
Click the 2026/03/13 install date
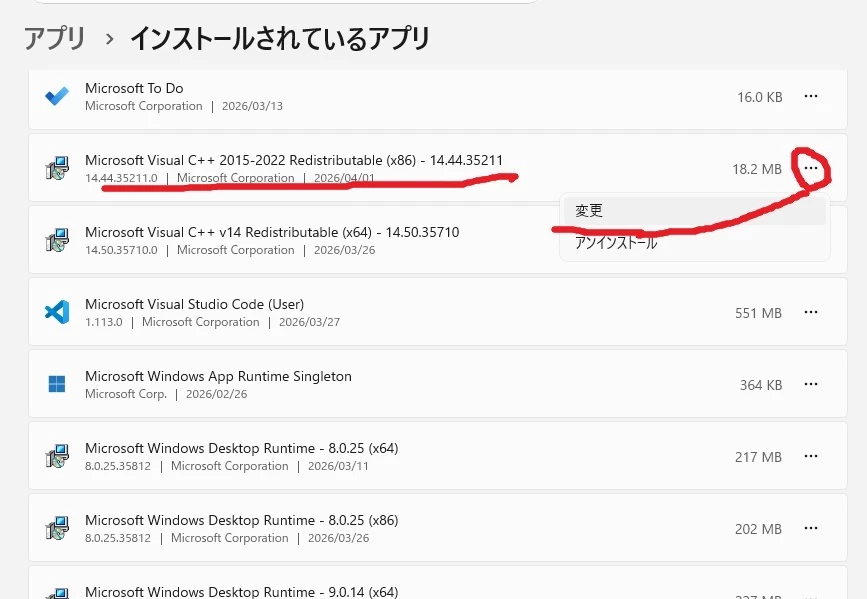252,106
